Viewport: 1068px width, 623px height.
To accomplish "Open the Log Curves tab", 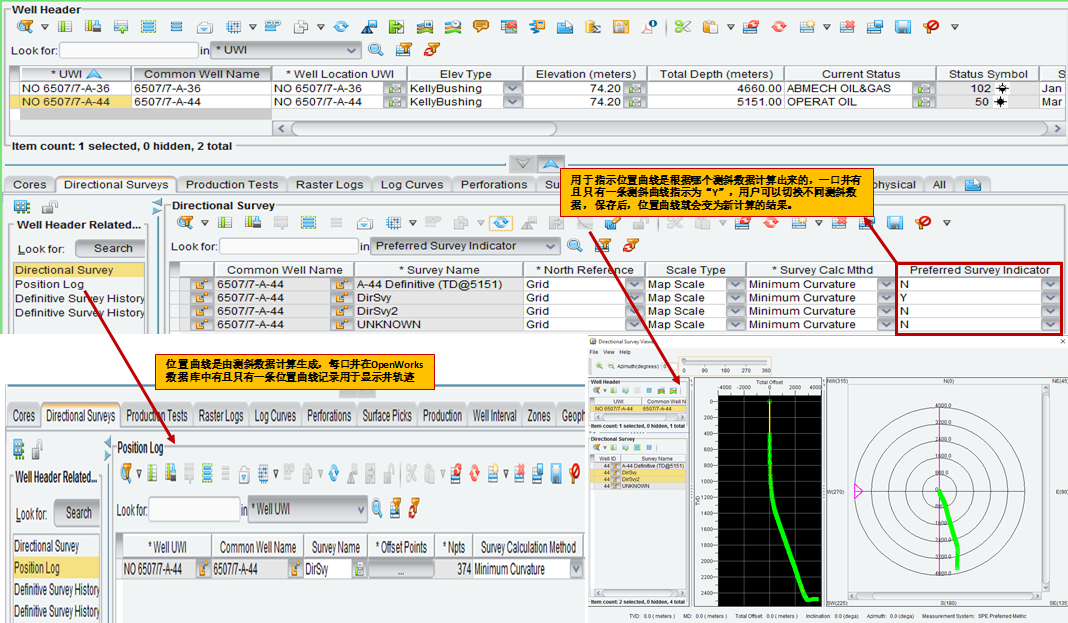I will [412, 185].
